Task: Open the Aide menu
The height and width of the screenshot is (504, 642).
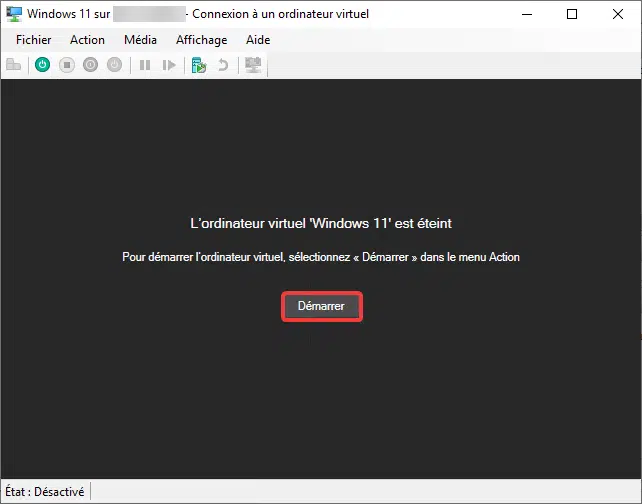Action: (x=258, y=40)
